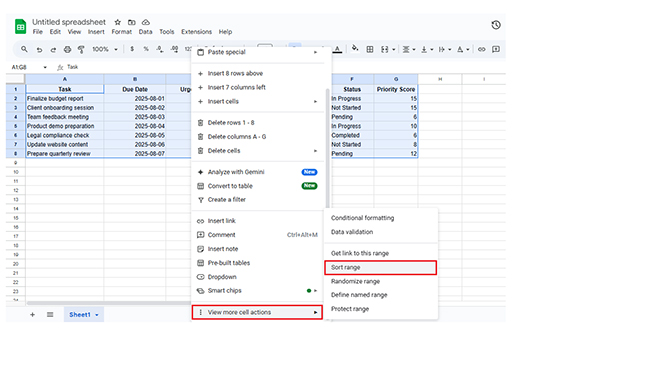Click the search menus magnifier icon

coord(24,49)
